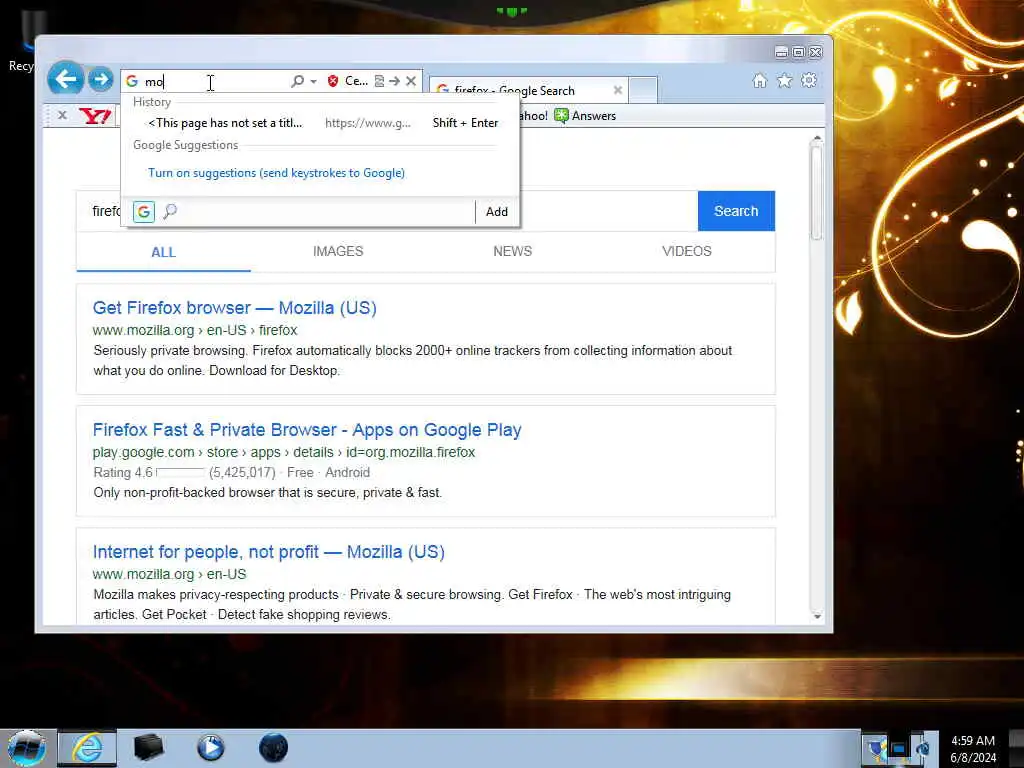The height and width of the screenshot is (768, 1024).
Task: Click the 'www.mozilla.org › en-US › firefox' URL text
Action: (195, 330)
